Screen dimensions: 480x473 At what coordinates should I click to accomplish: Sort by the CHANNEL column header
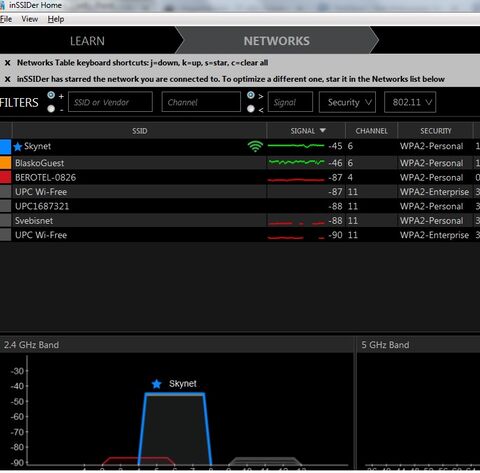(371, 131)
